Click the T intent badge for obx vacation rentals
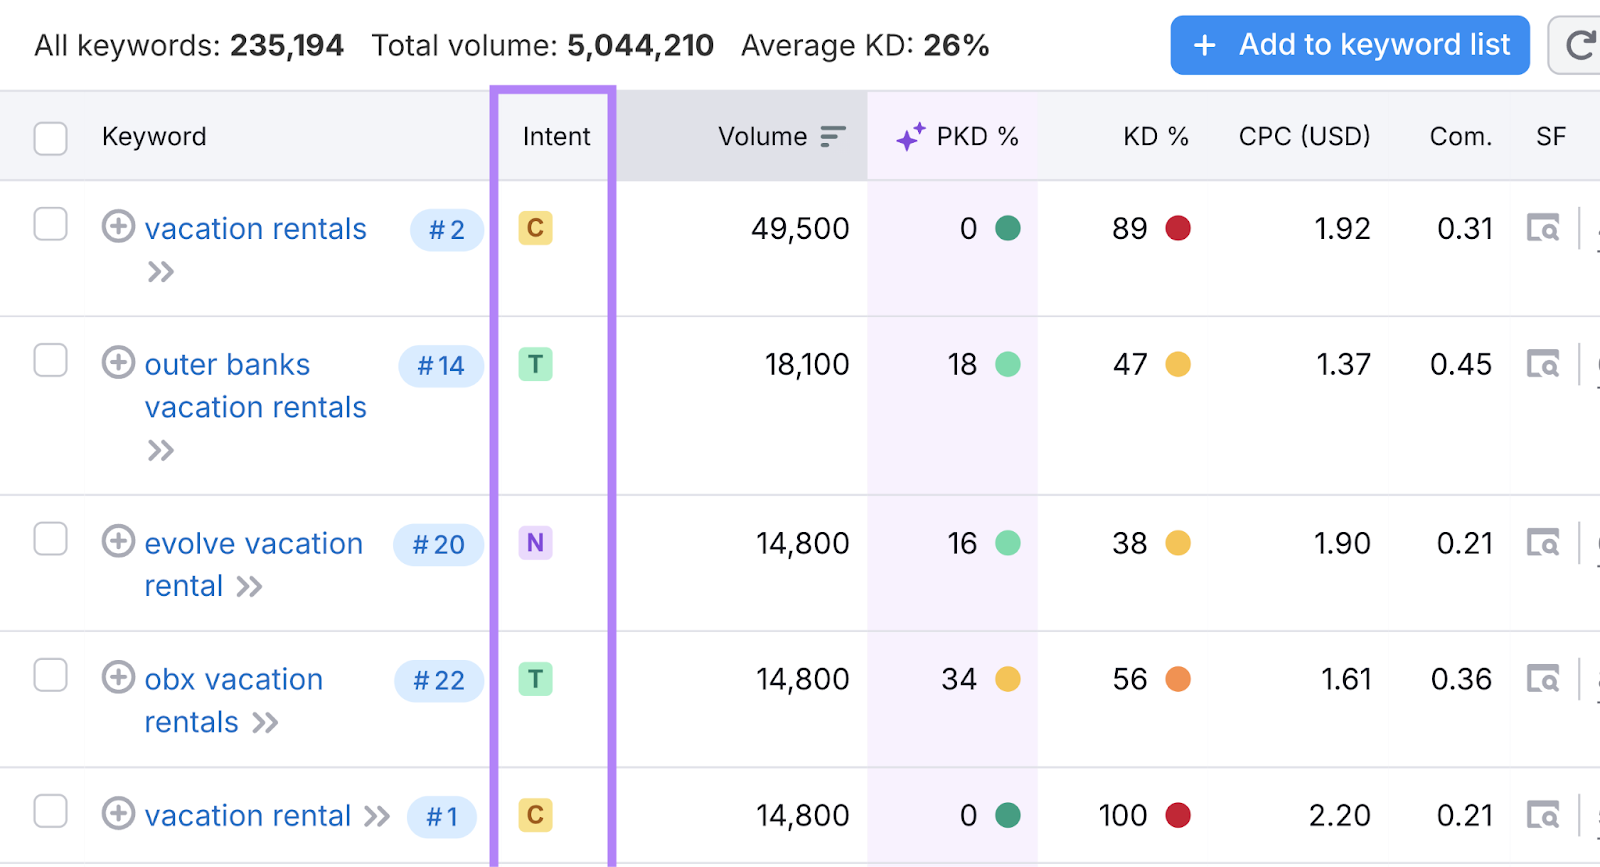 [535, 679]
